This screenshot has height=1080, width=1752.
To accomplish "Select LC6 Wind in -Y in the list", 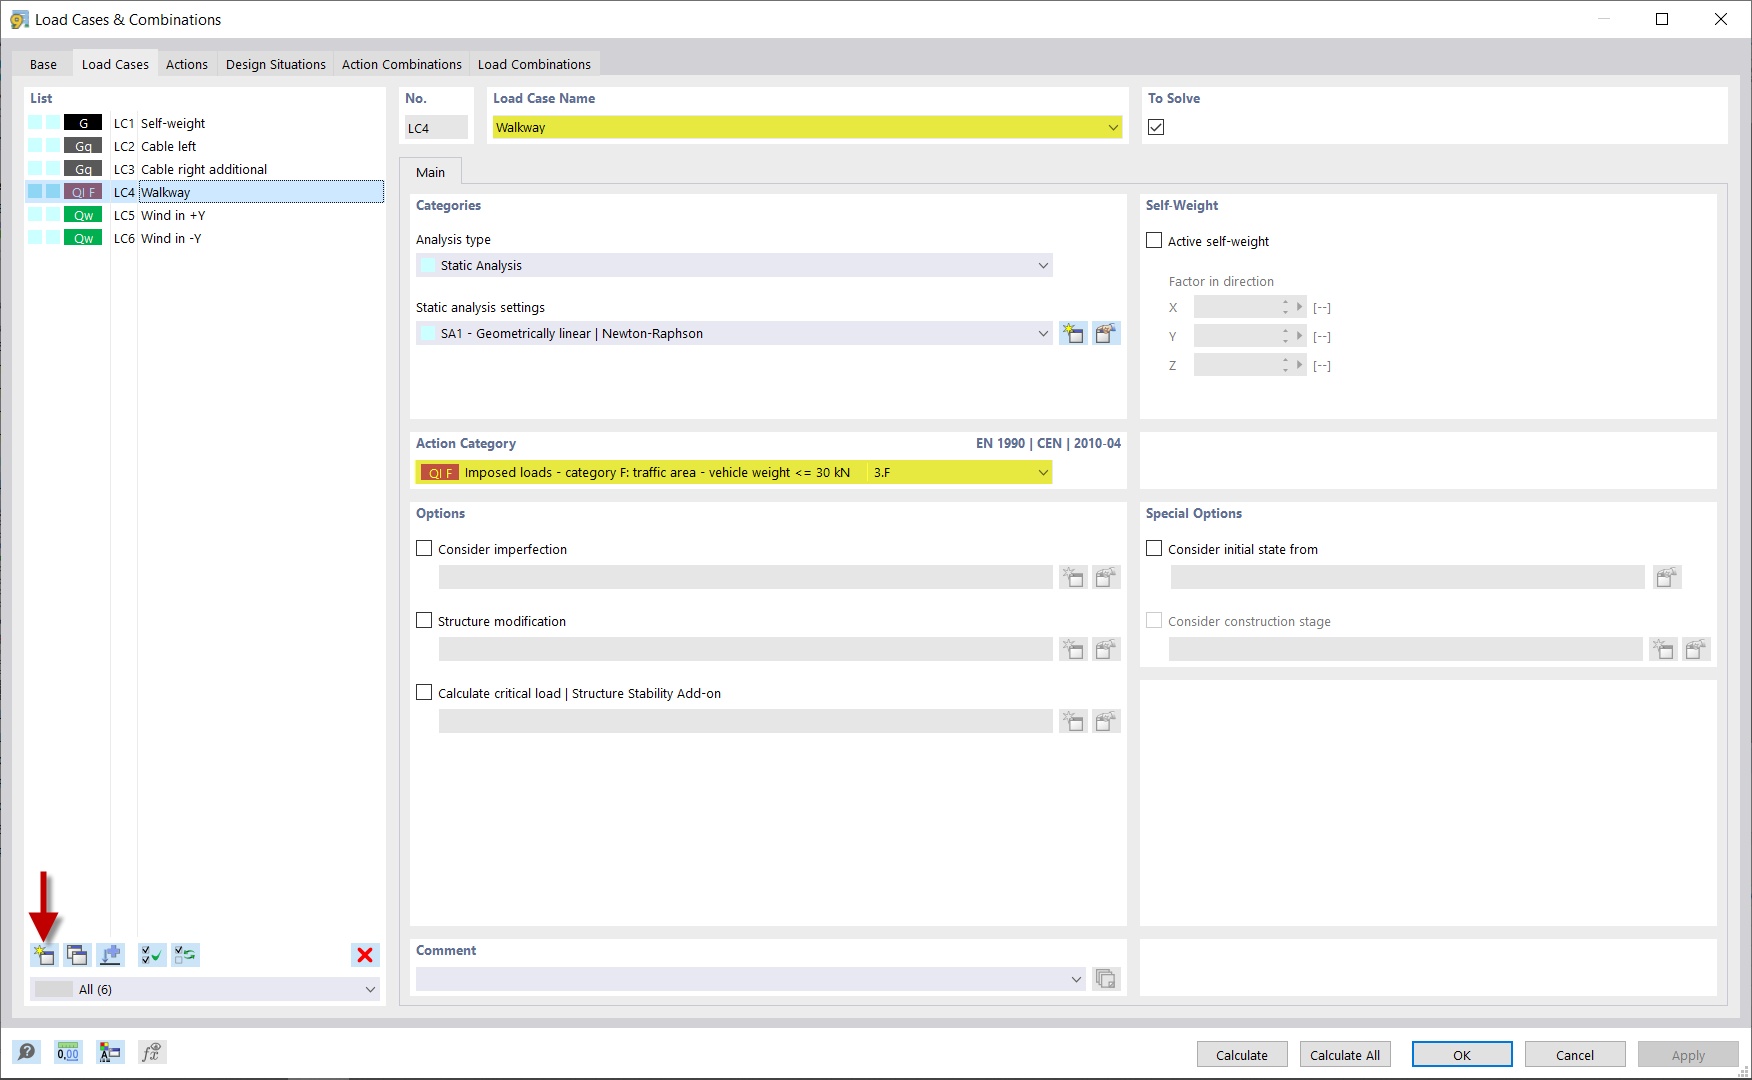I will click(205, 238).
